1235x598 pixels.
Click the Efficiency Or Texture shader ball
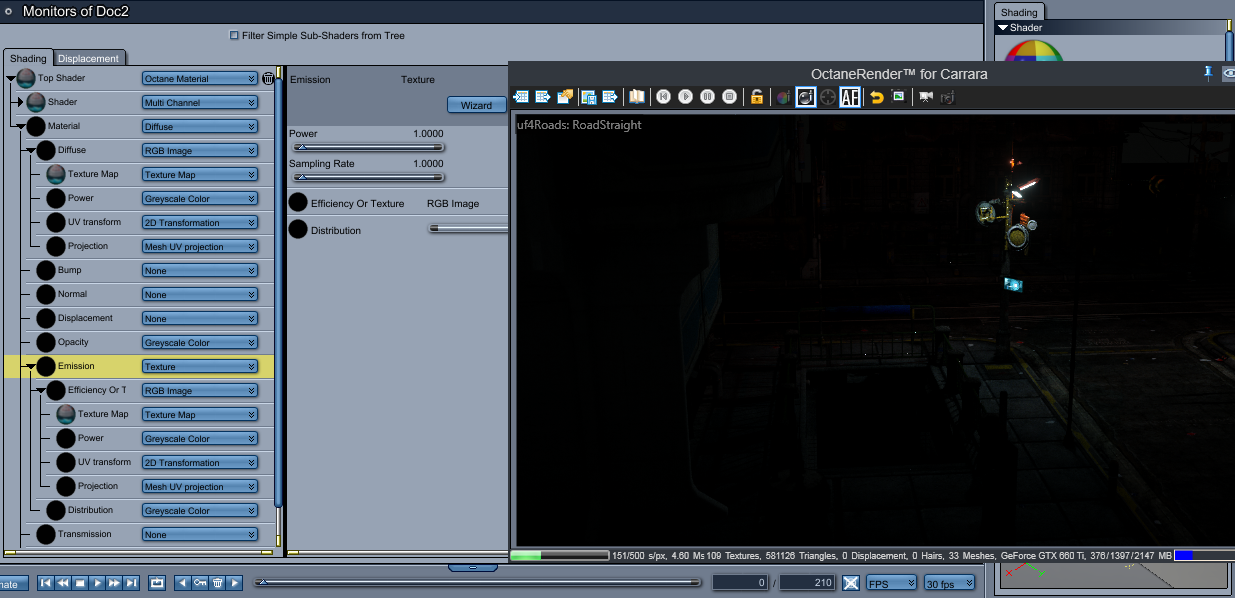pos(298,203)
